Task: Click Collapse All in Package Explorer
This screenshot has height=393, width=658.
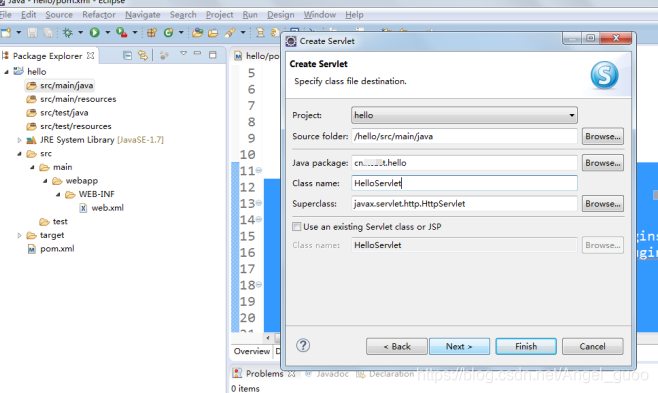Action: click(128, 55)
